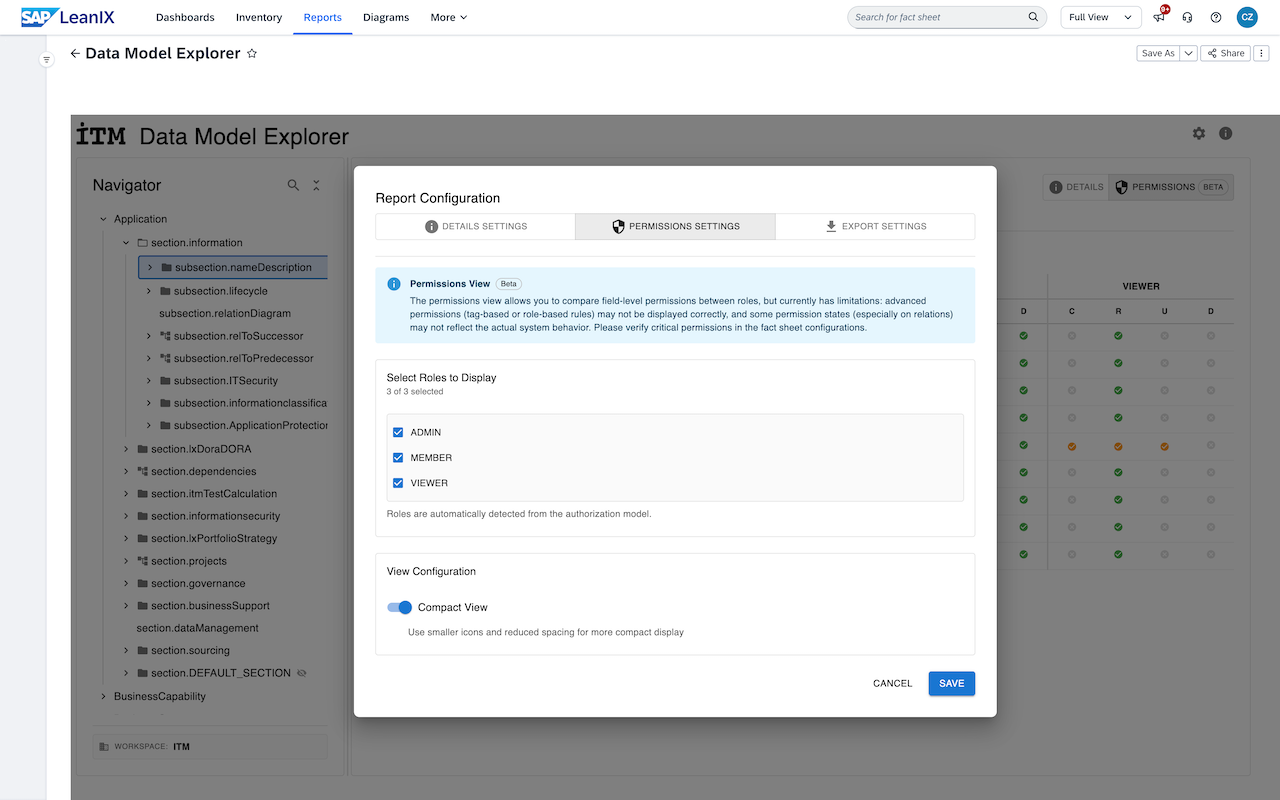
Task: Open the three-dot more options menu
Action: point(1262,53)
